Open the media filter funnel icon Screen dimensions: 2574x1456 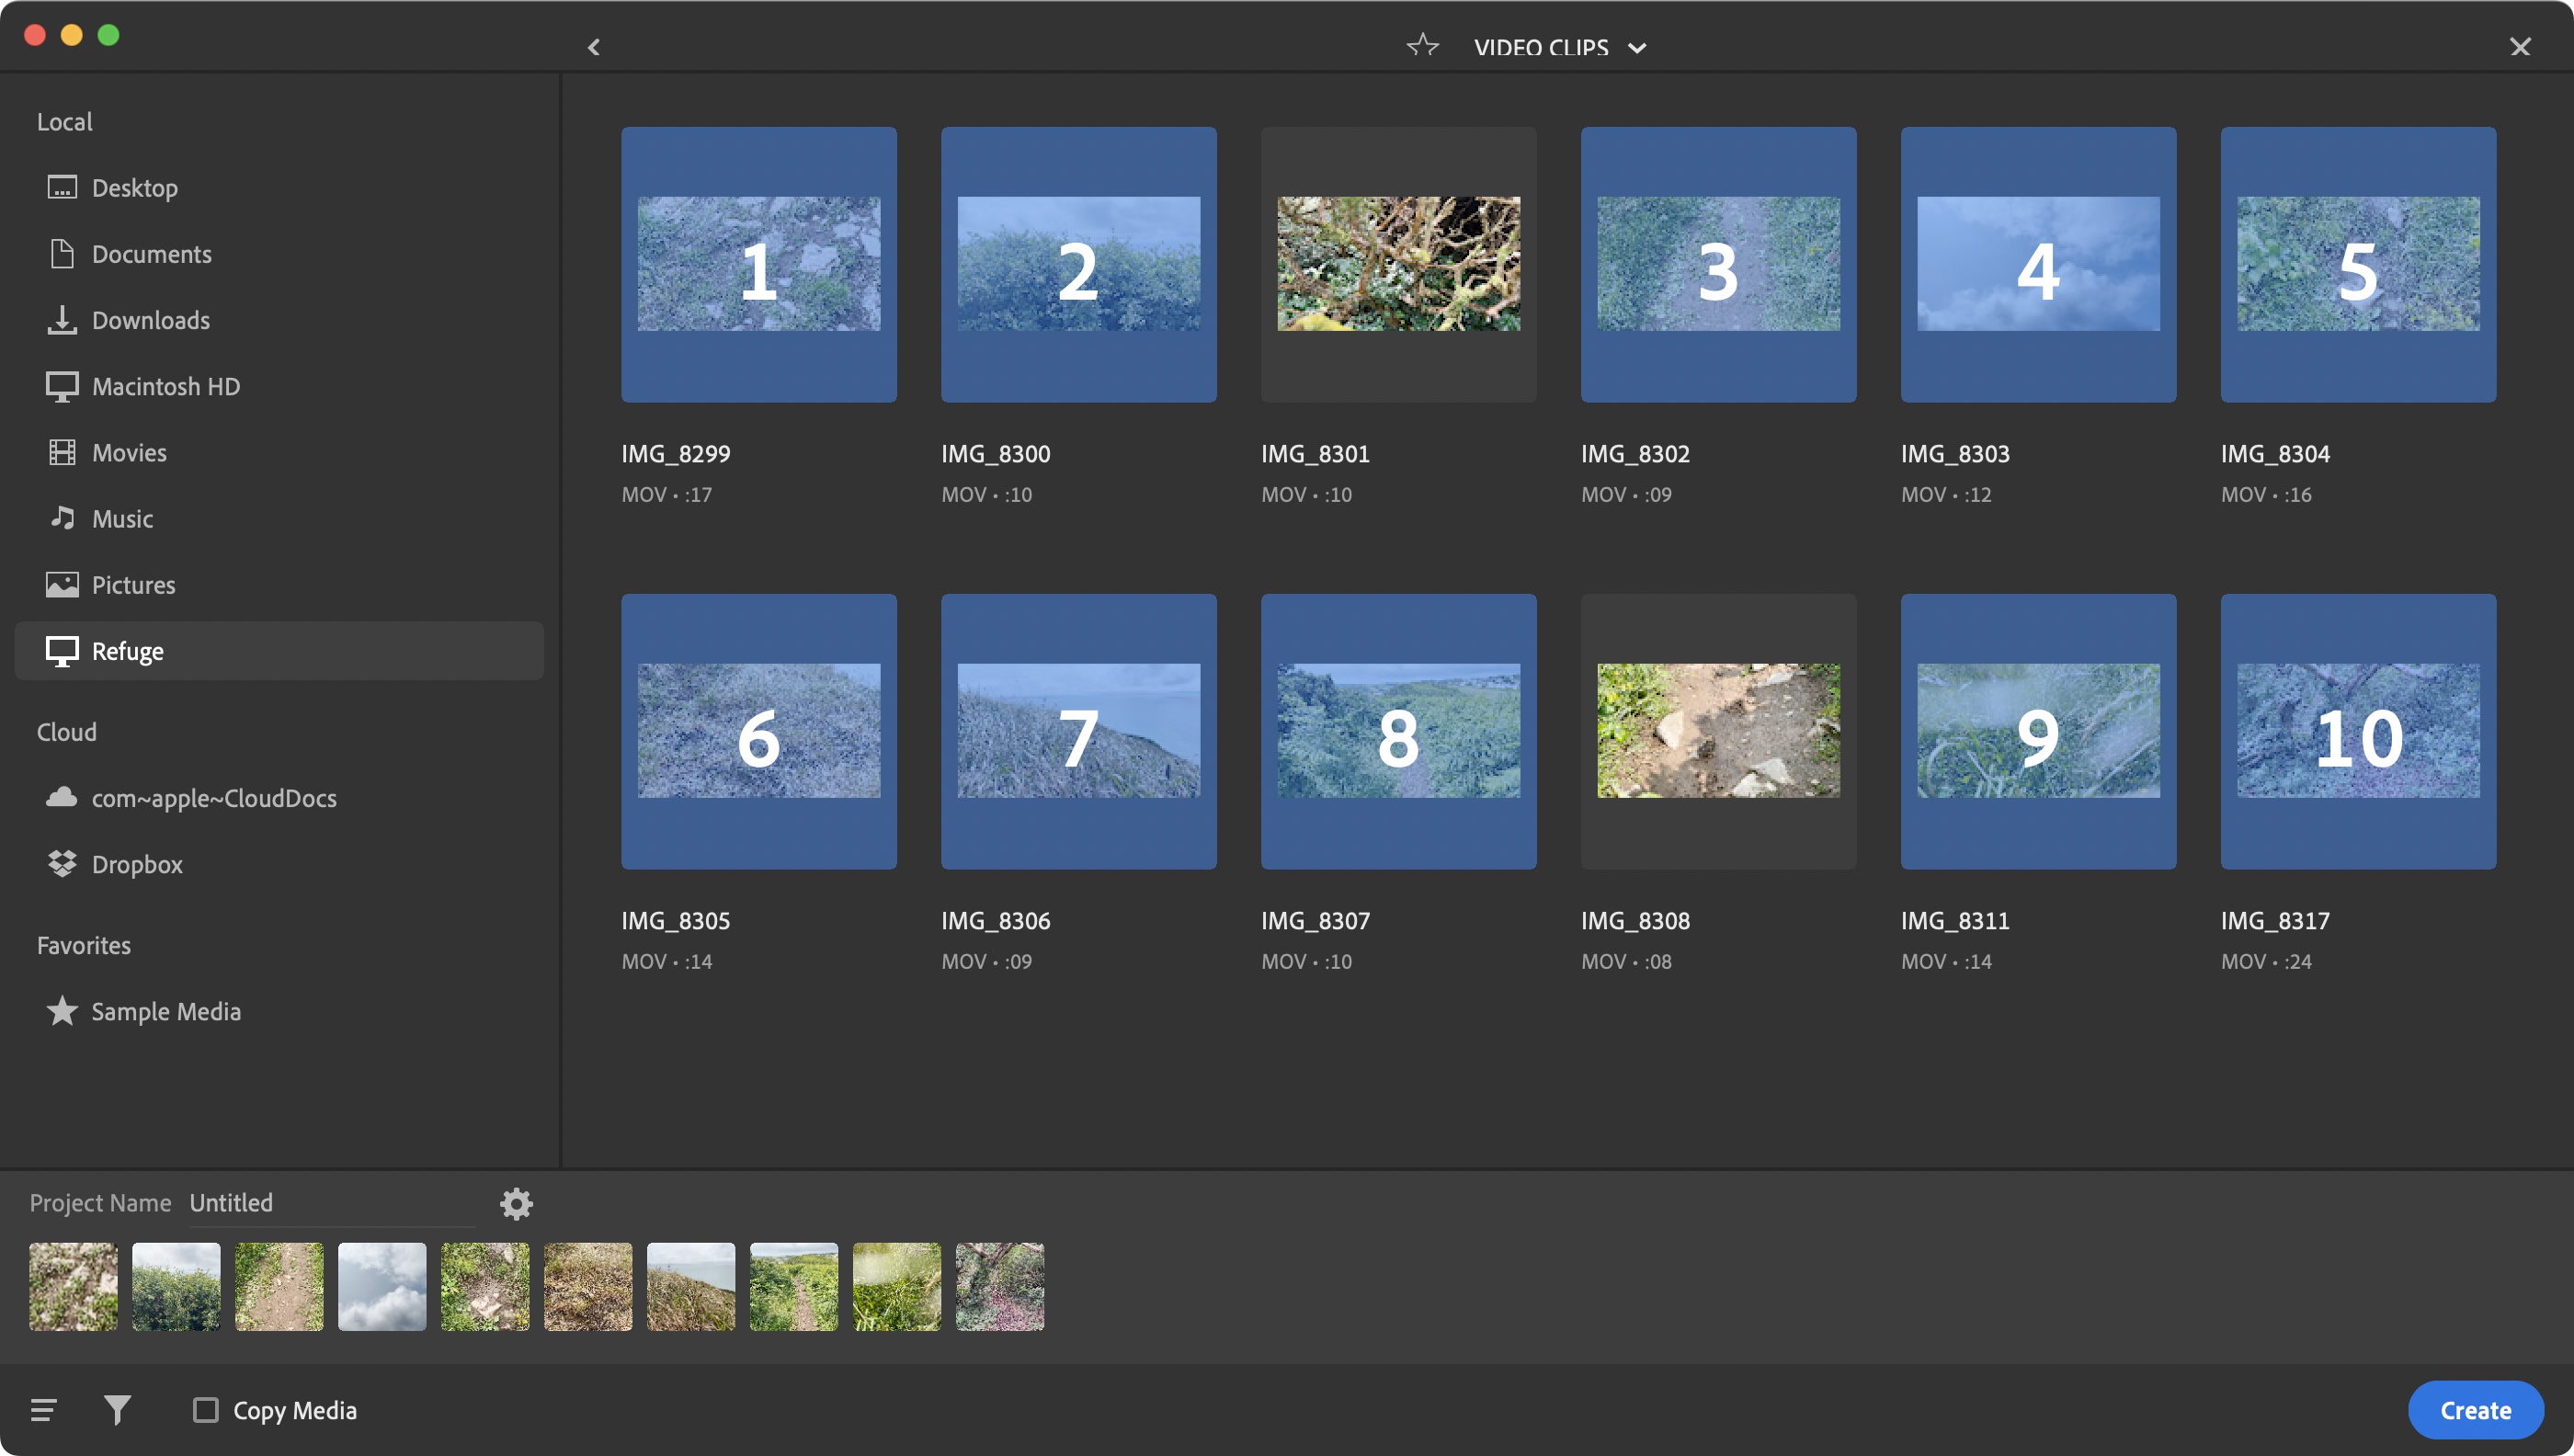point(117,1410)
